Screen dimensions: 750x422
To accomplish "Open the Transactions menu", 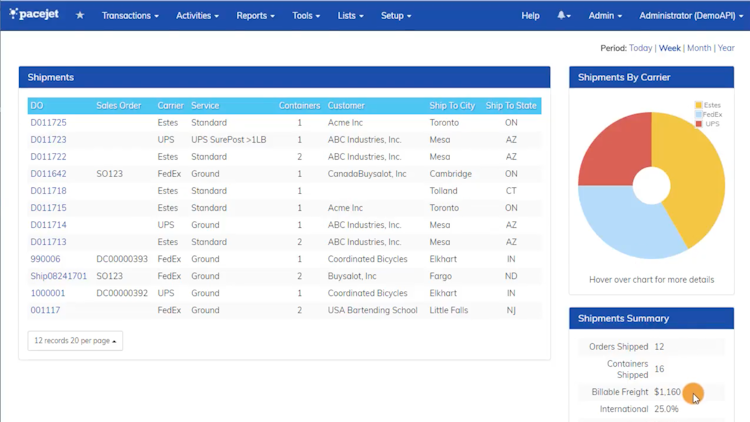I will pyautogui.click(x=130, y=16).
